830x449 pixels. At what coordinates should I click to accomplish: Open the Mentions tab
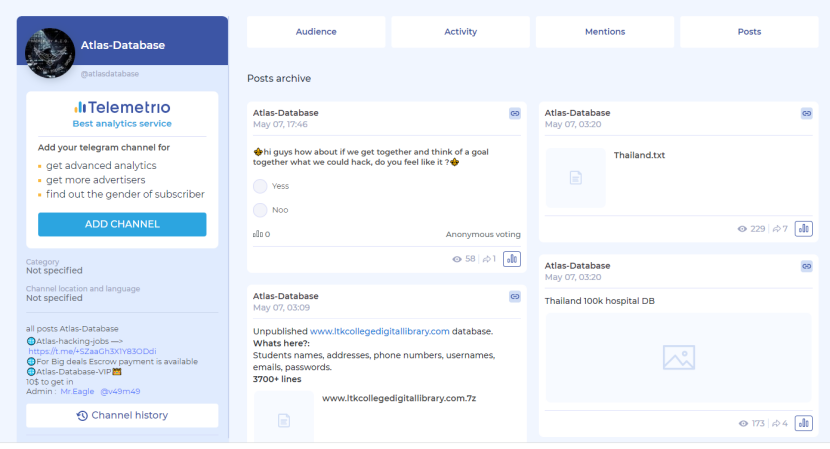click(605, 32)
